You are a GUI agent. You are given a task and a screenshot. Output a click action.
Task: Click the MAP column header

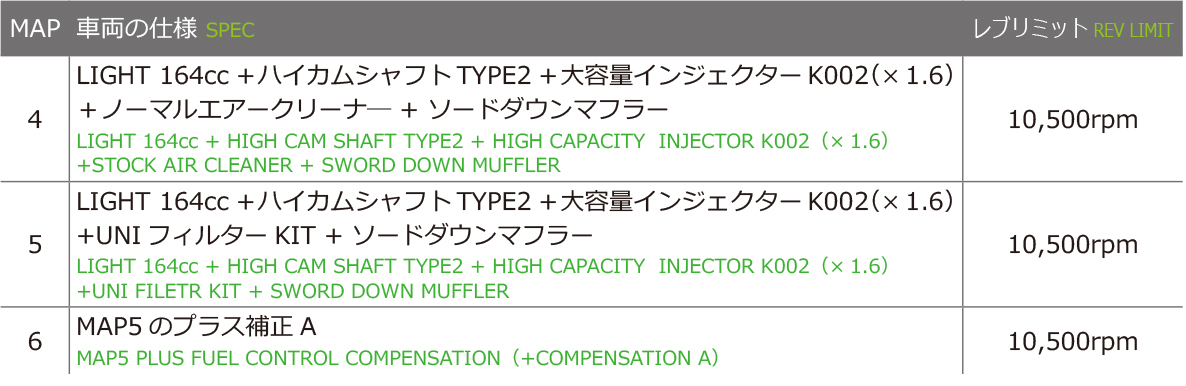point(34,29)
